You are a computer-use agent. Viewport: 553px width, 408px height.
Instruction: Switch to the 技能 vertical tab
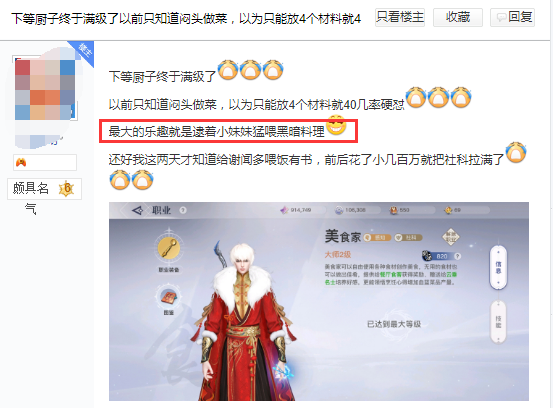coord(498,322)
